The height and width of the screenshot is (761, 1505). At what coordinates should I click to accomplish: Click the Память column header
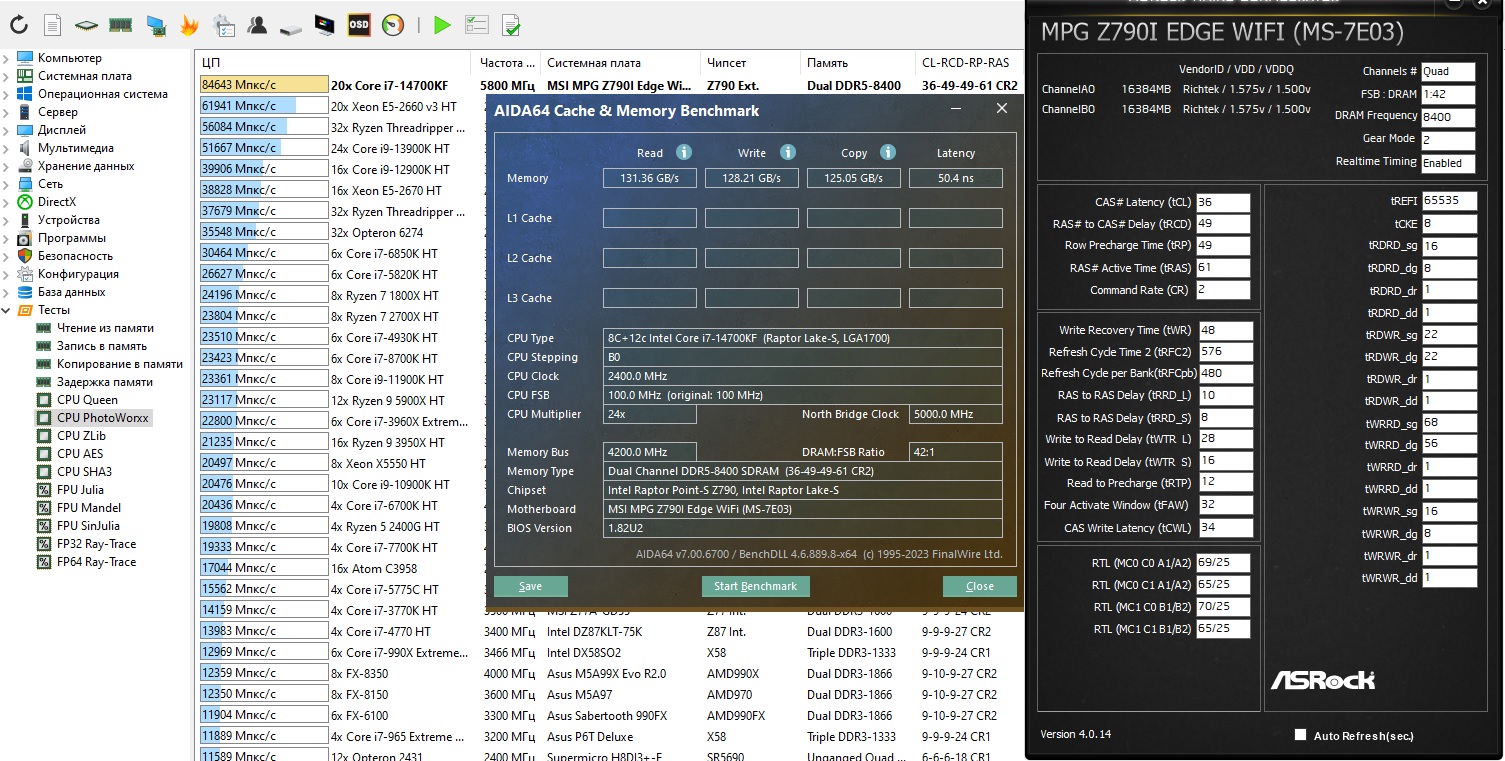(x=828, y=62)
